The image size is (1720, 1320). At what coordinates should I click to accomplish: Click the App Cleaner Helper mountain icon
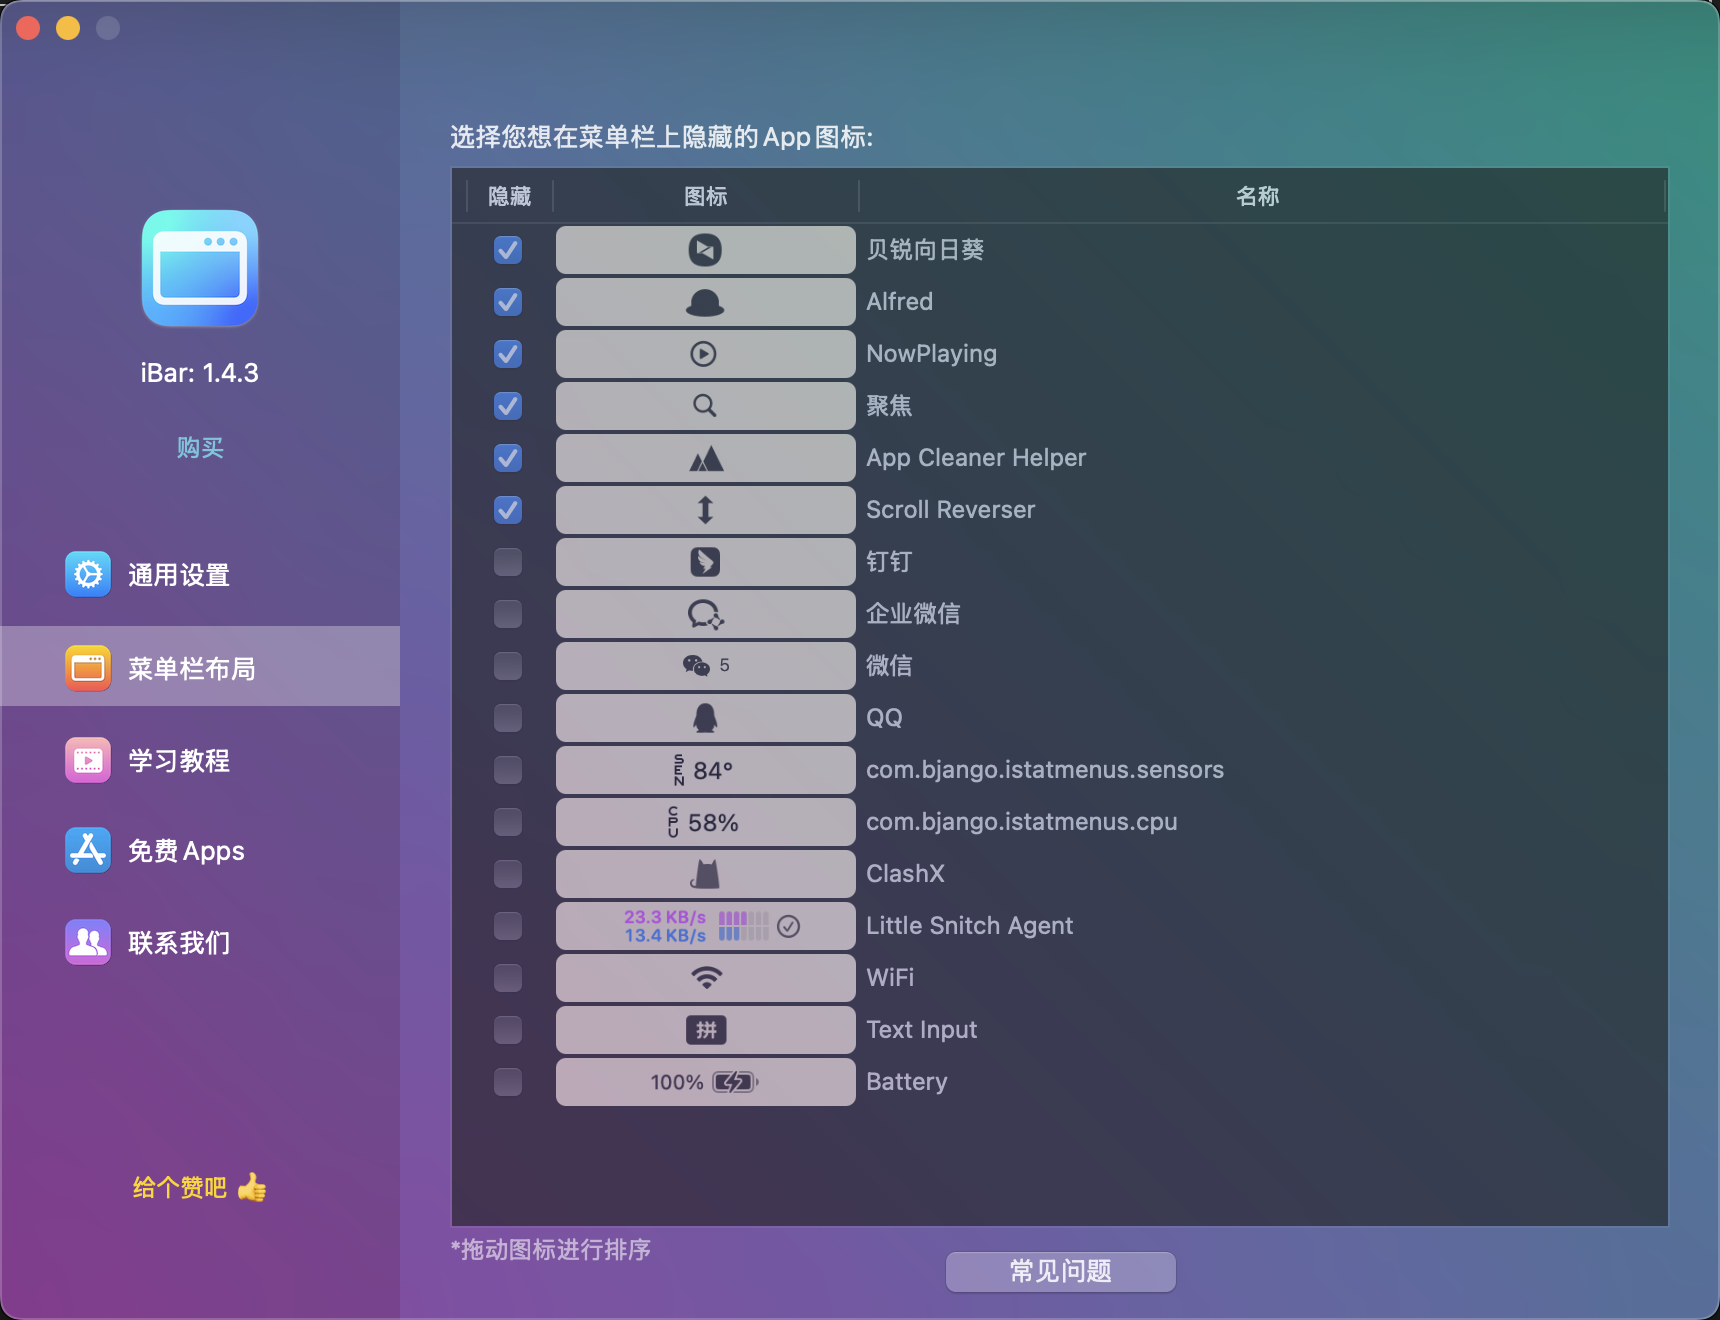click(706, 459)
